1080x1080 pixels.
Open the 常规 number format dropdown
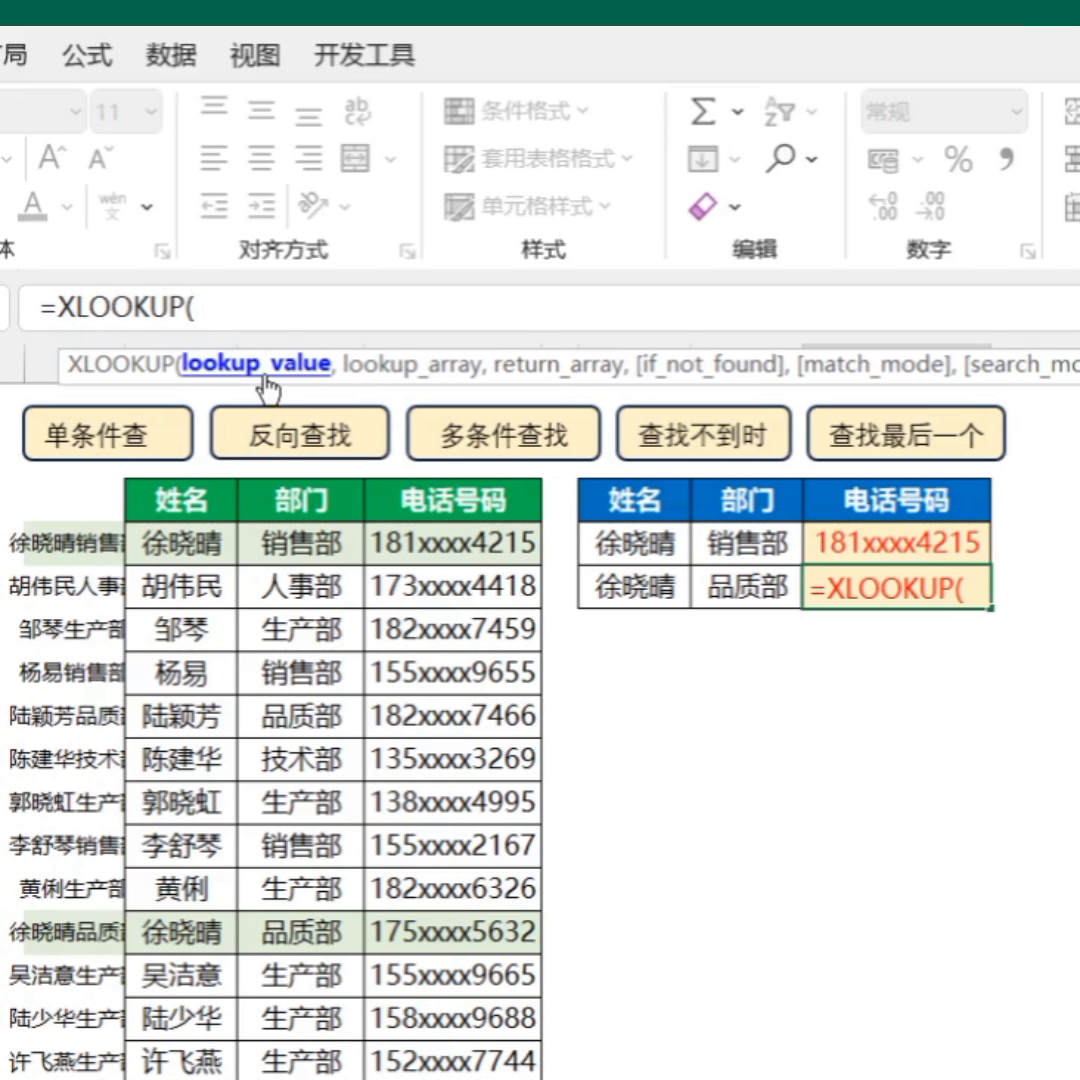pos(944,111)
